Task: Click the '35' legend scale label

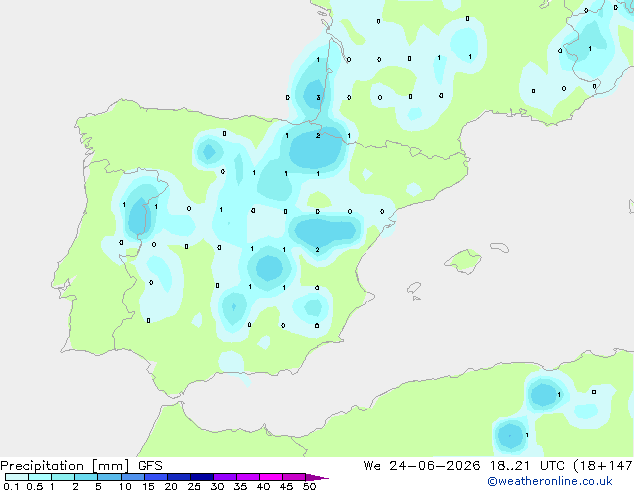Action: [240, 486]
